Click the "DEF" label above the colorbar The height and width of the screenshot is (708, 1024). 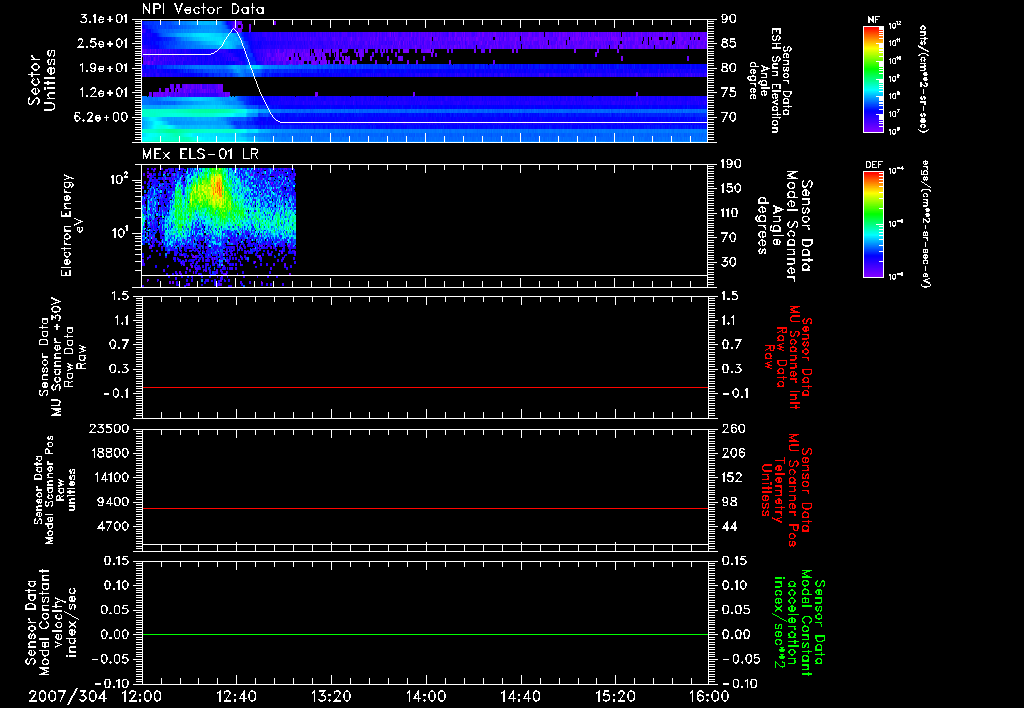click(x=873, y=165)
